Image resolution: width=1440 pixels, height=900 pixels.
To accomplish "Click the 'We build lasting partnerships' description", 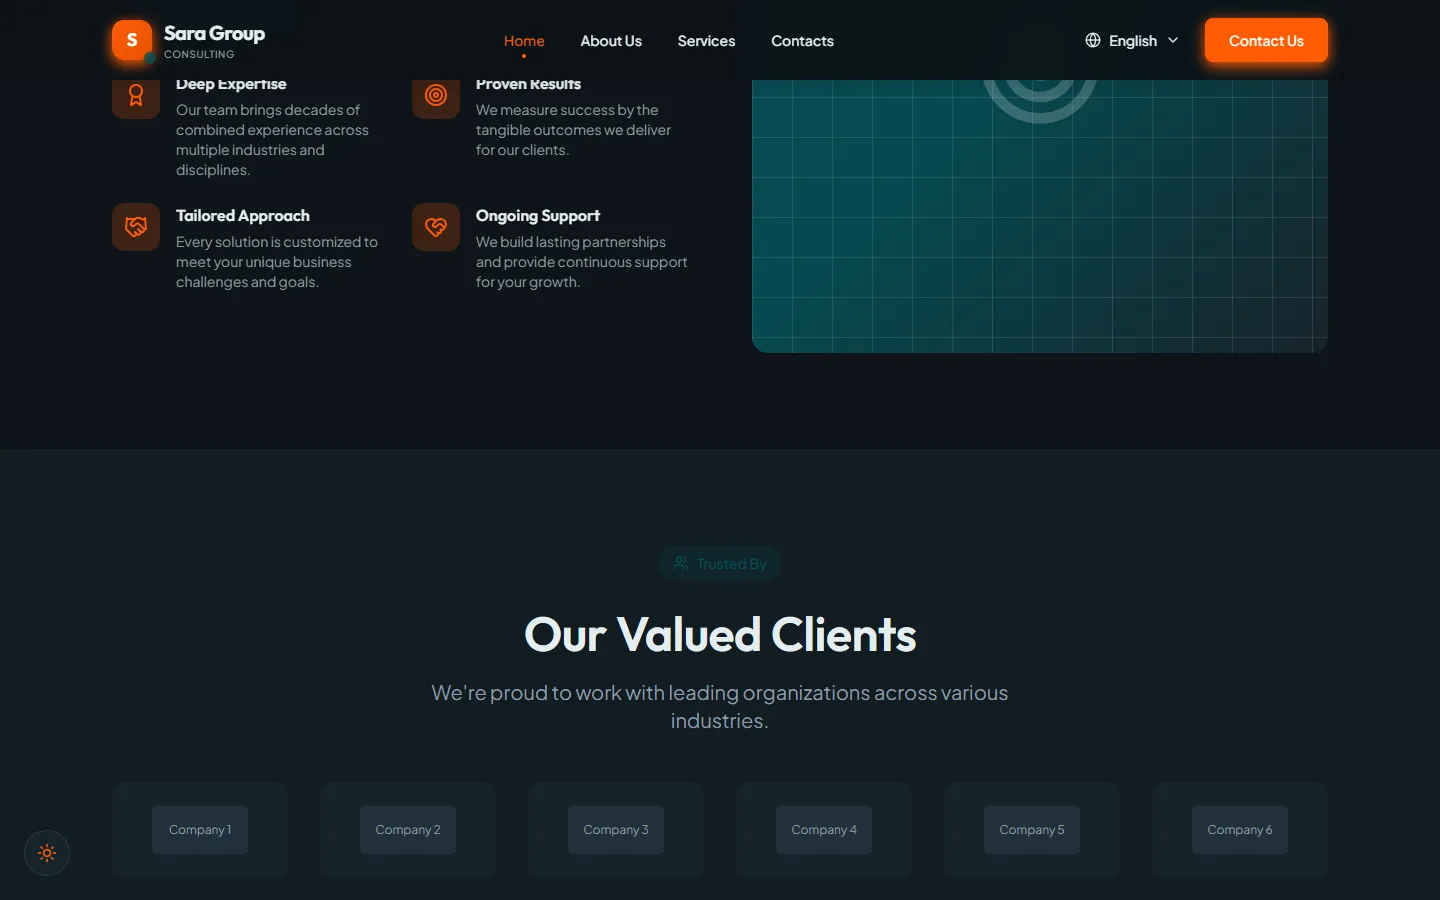I will (582, 262).
